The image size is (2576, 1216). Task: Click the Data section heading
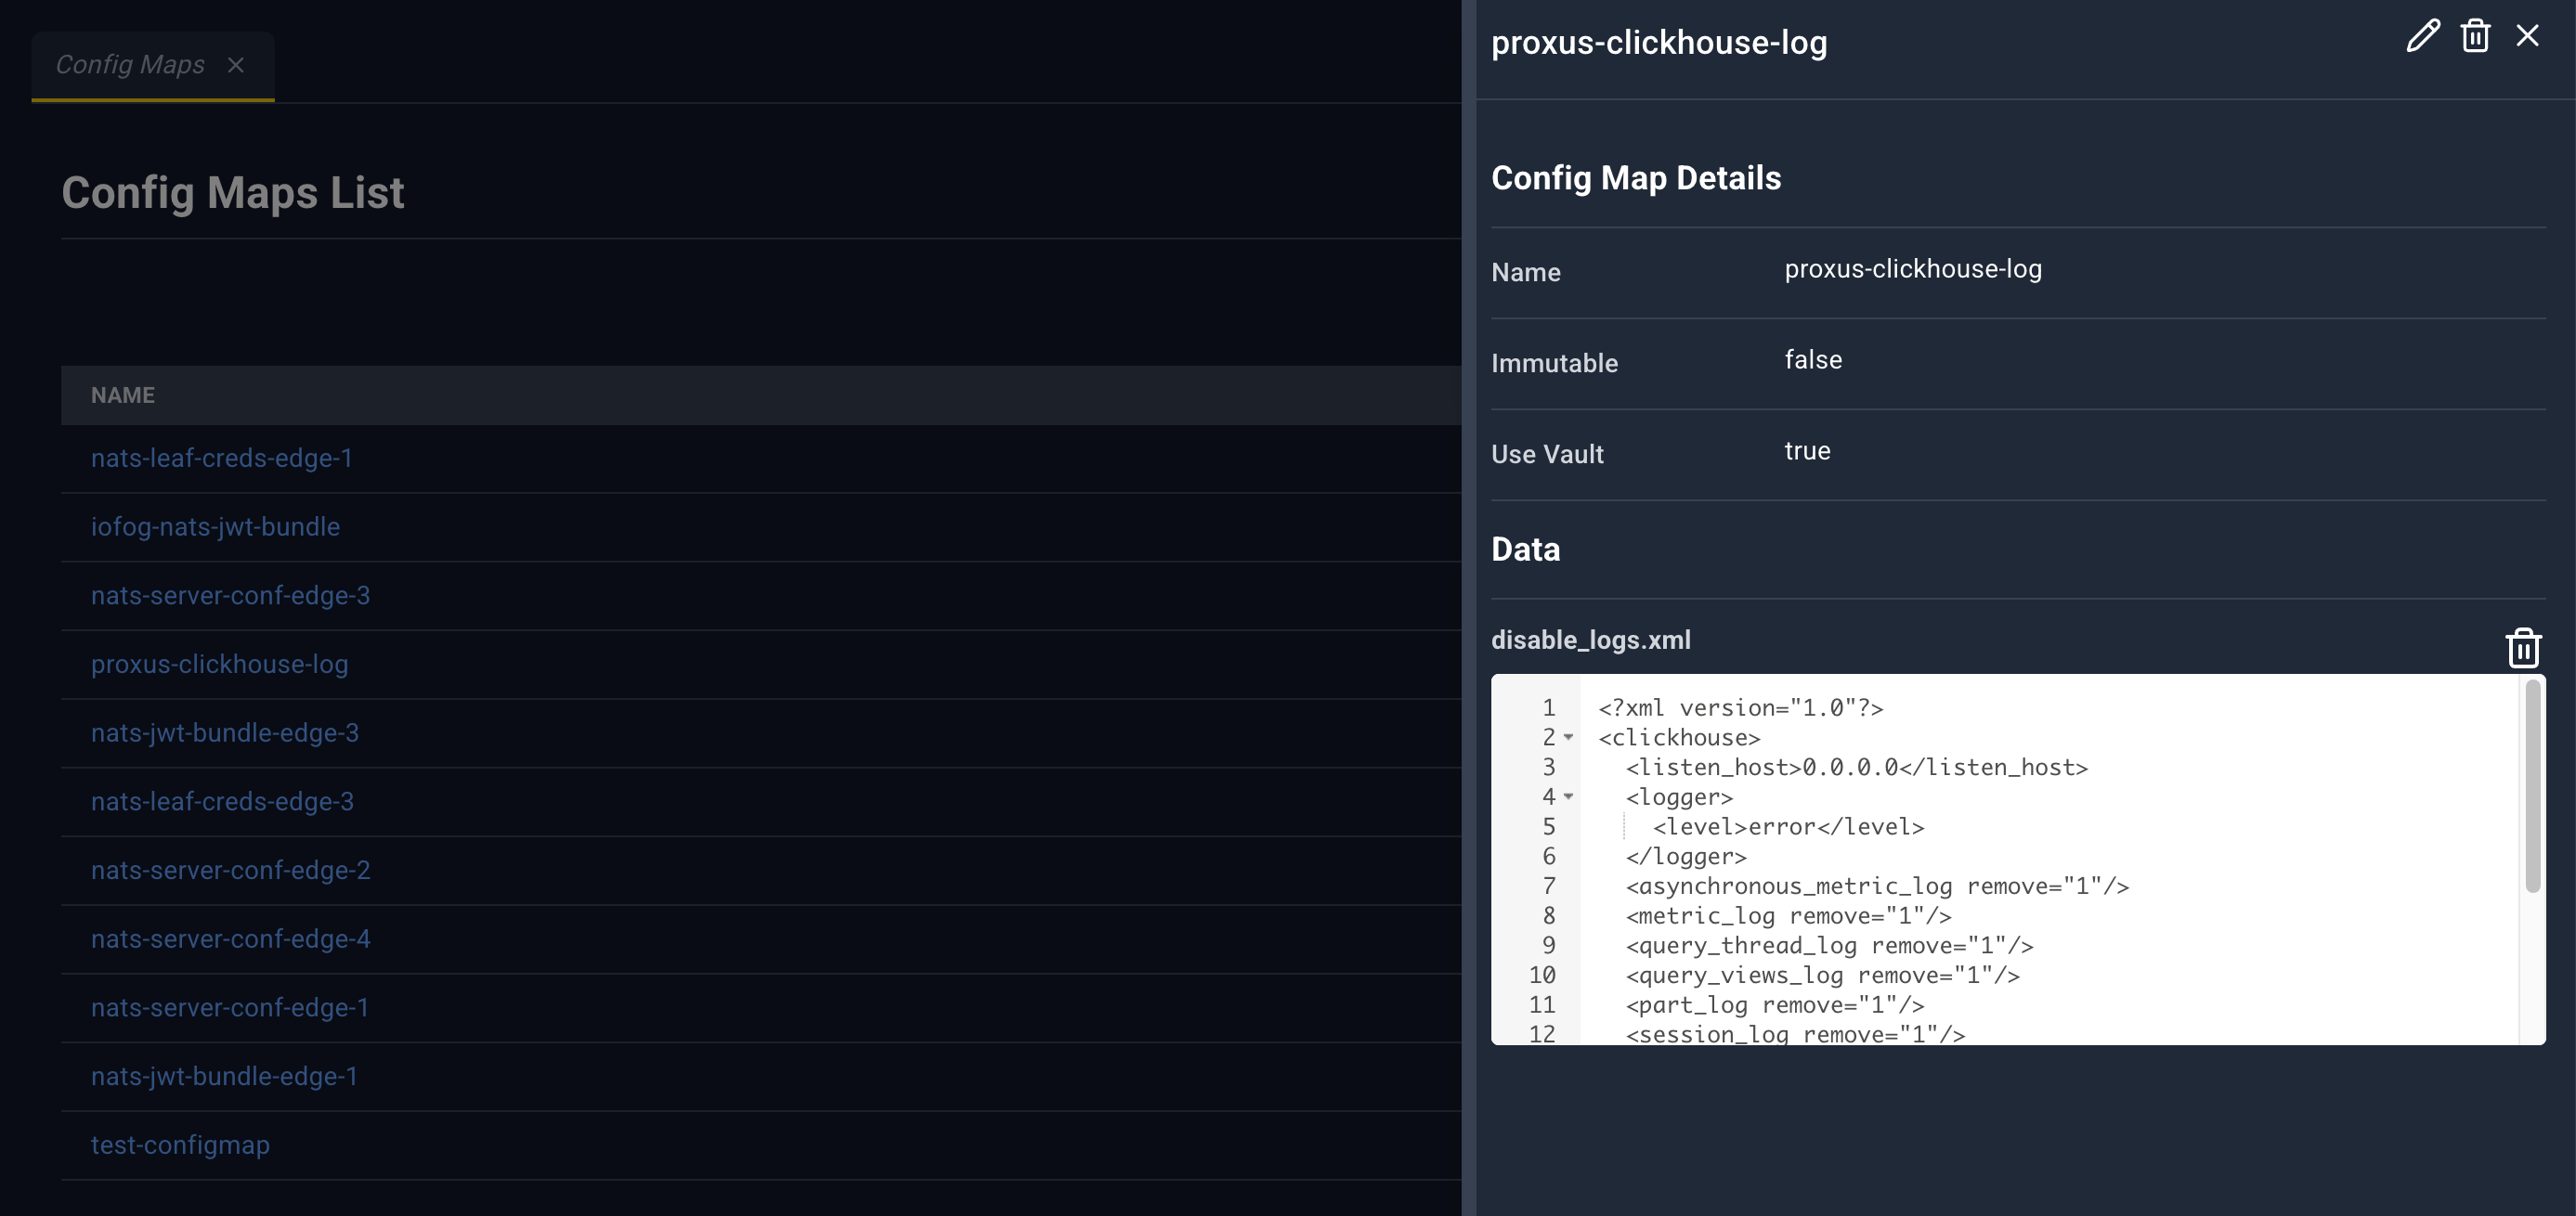pos(1525,549)
